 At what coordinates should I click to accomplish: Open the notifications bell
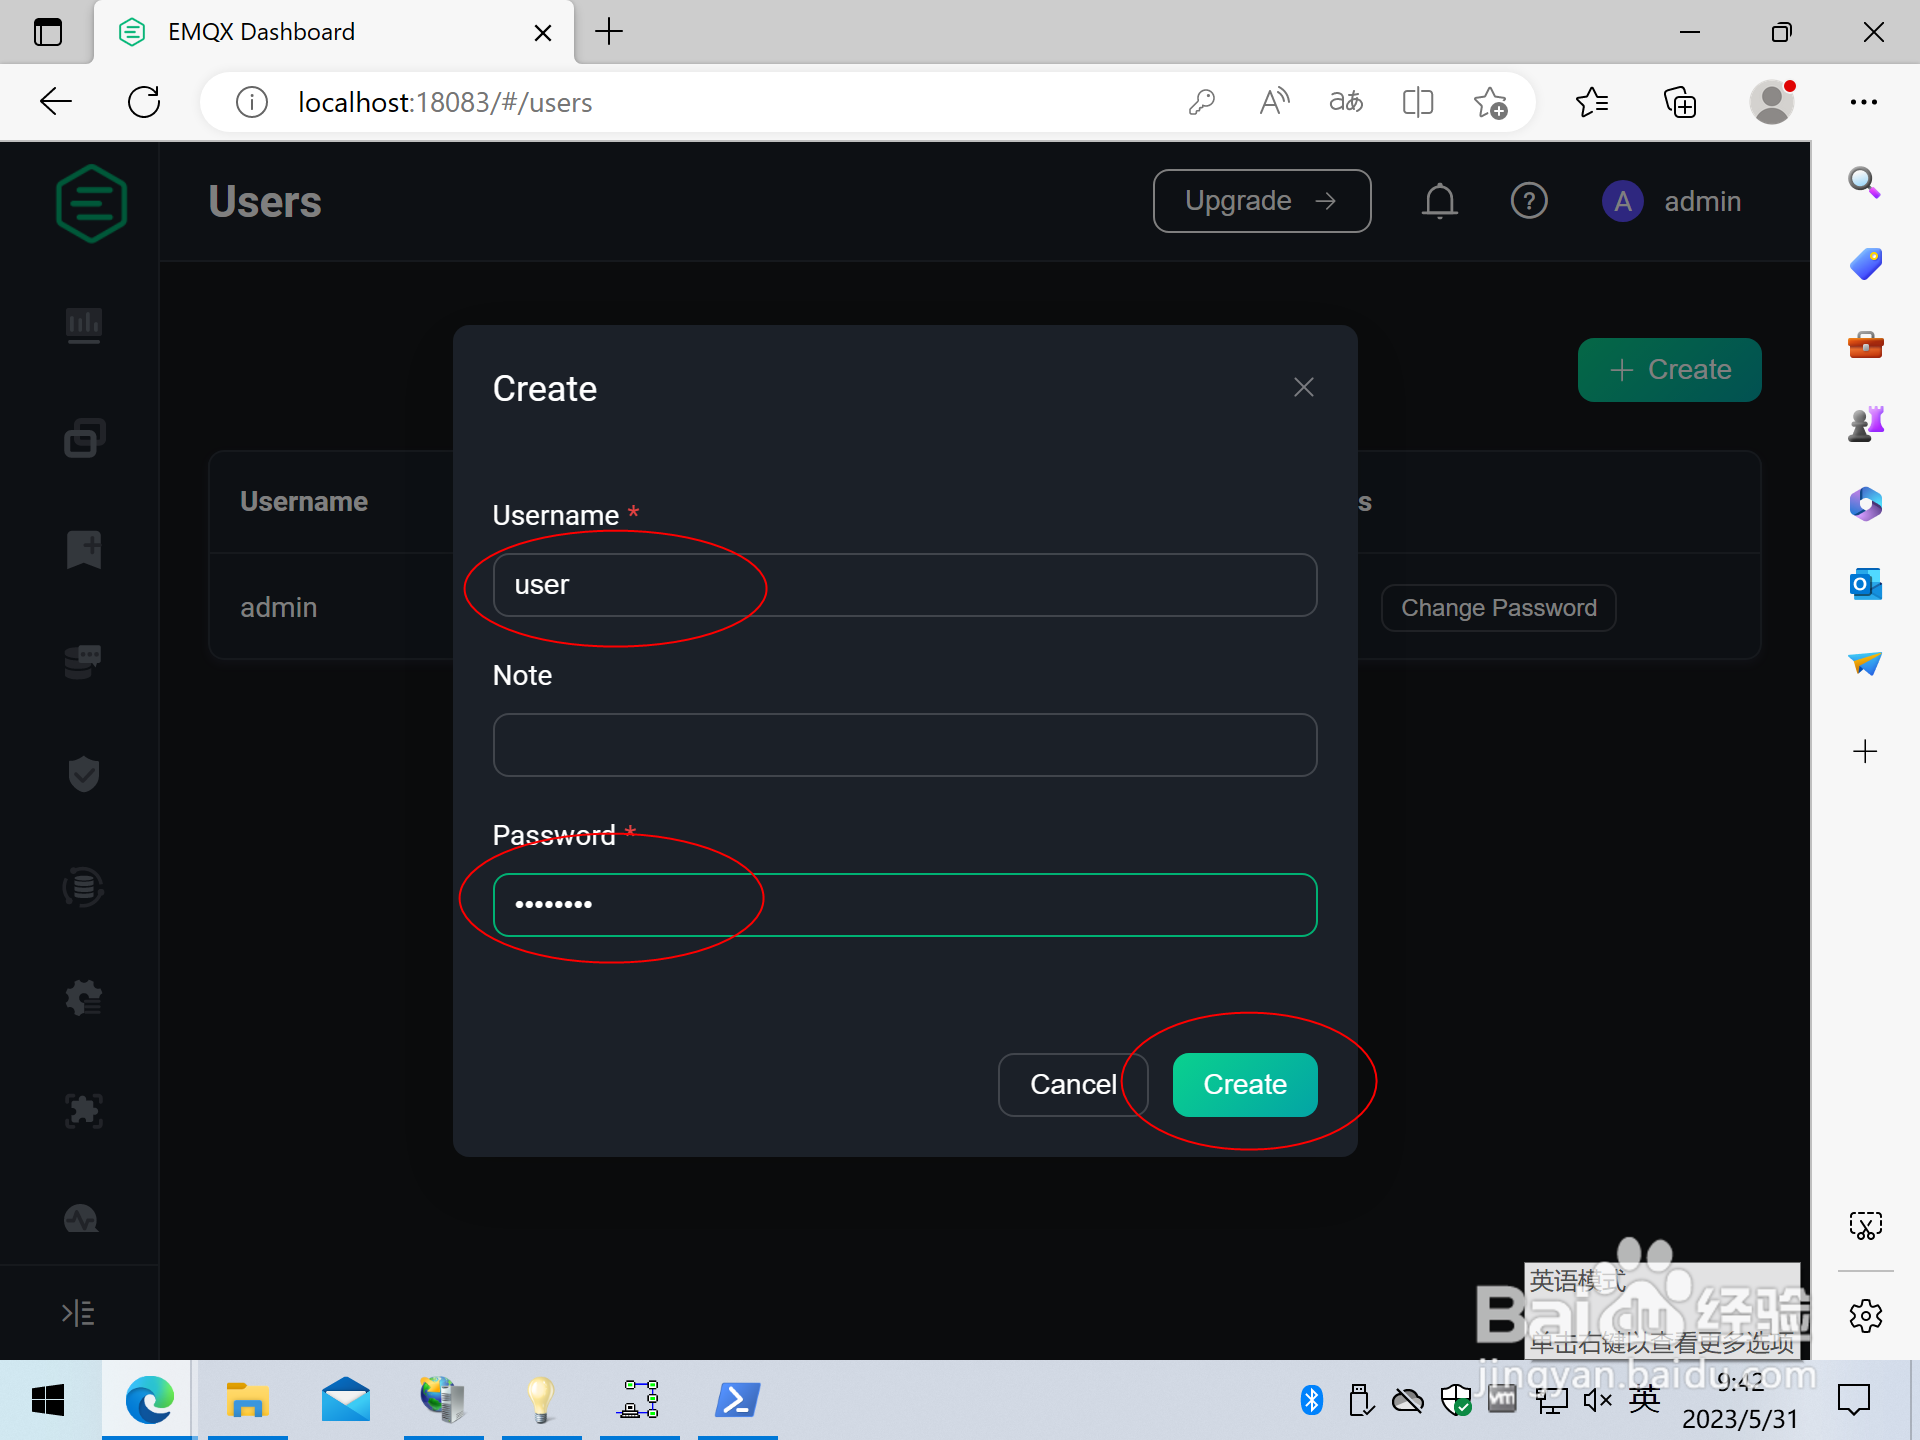[x=1440, y=201]
